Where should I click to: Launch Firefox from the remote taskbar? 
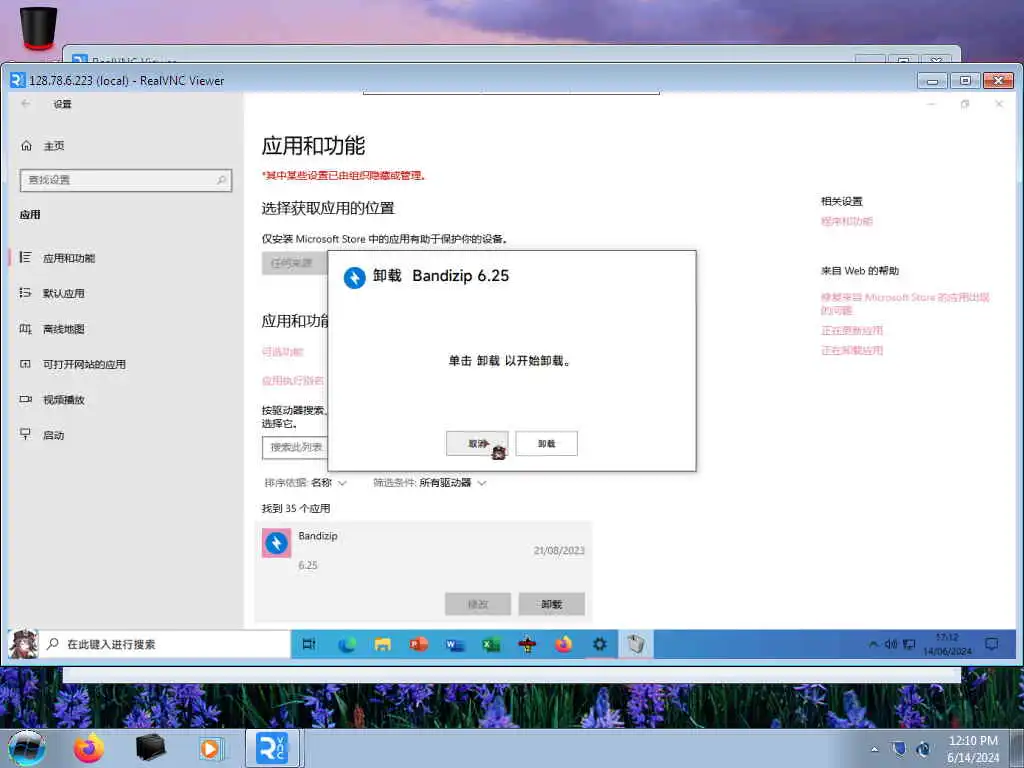click(x=563, y=645)
